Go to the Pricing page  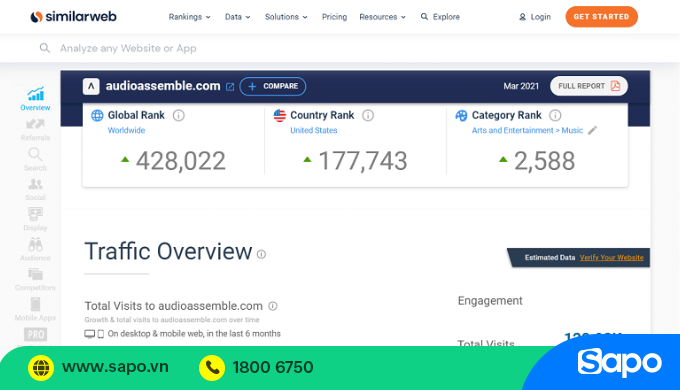334,17
